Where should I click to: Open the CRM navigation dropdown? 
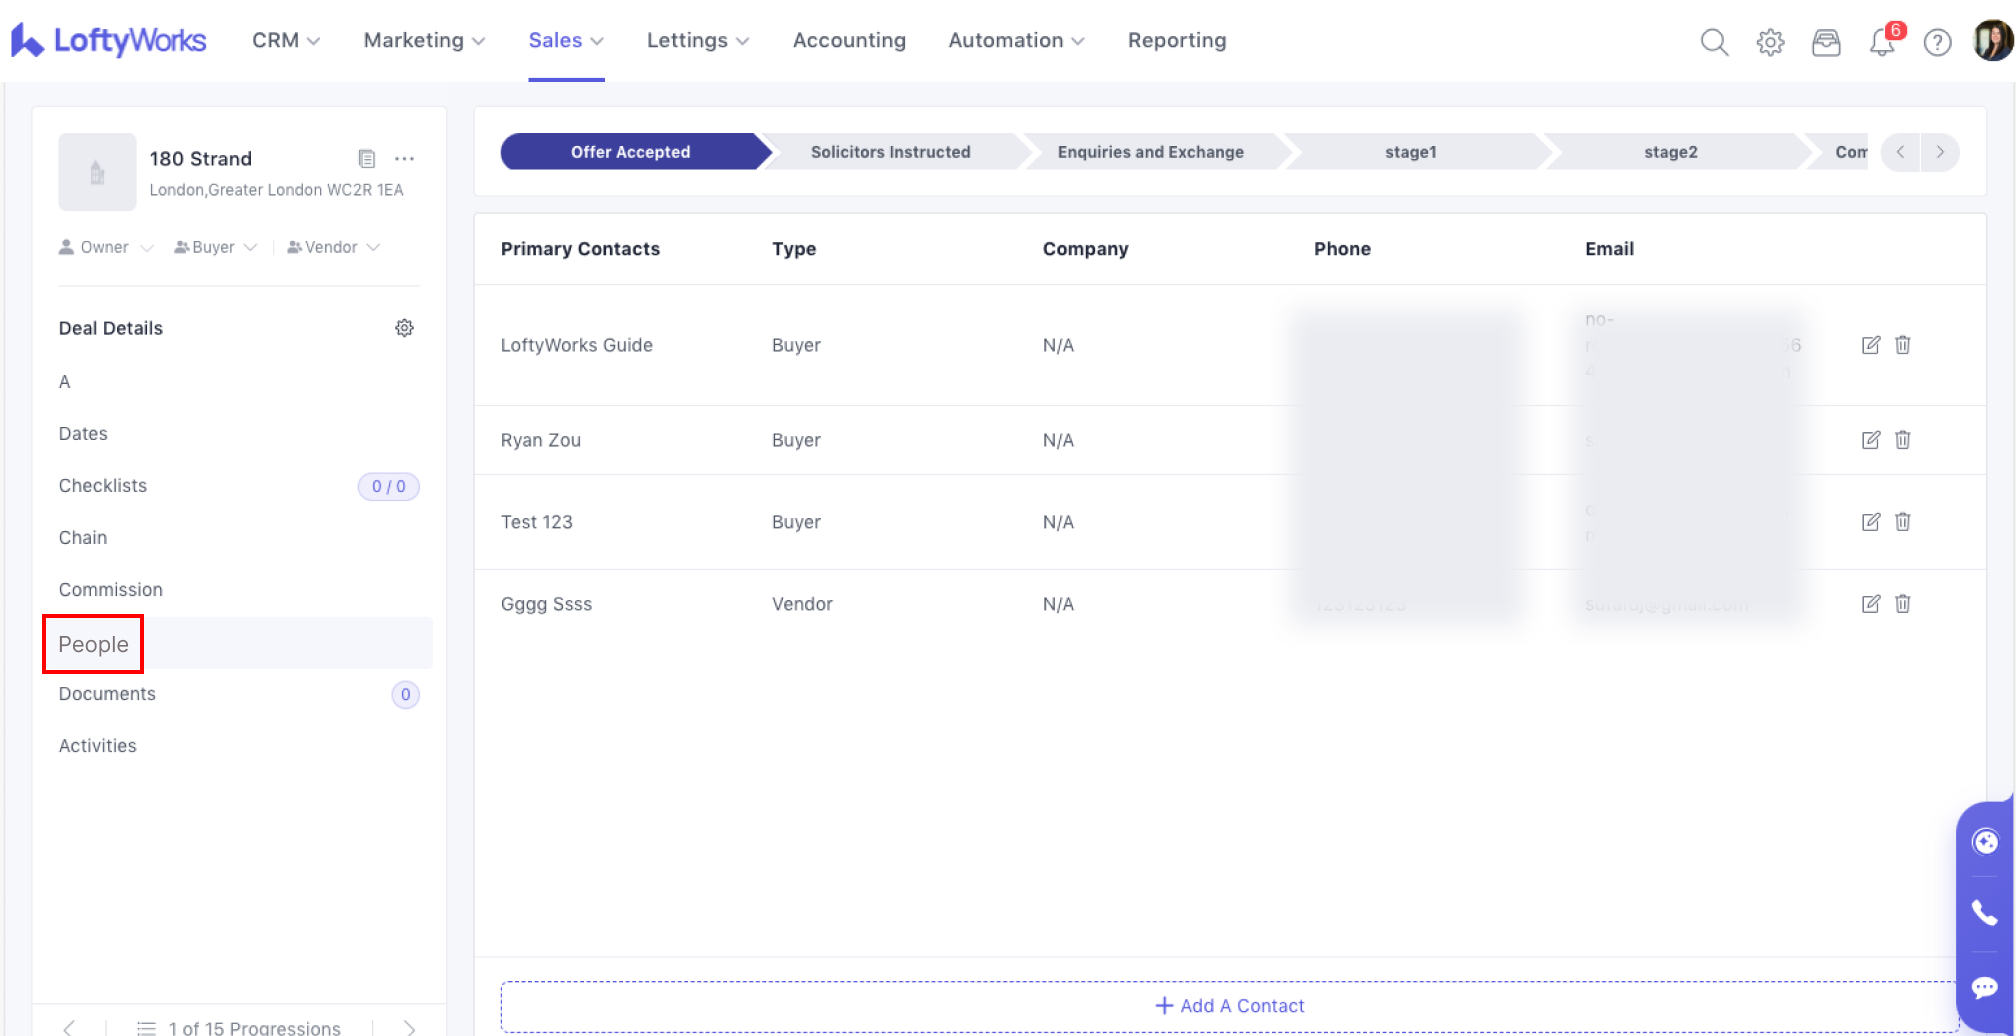point(286,40)
